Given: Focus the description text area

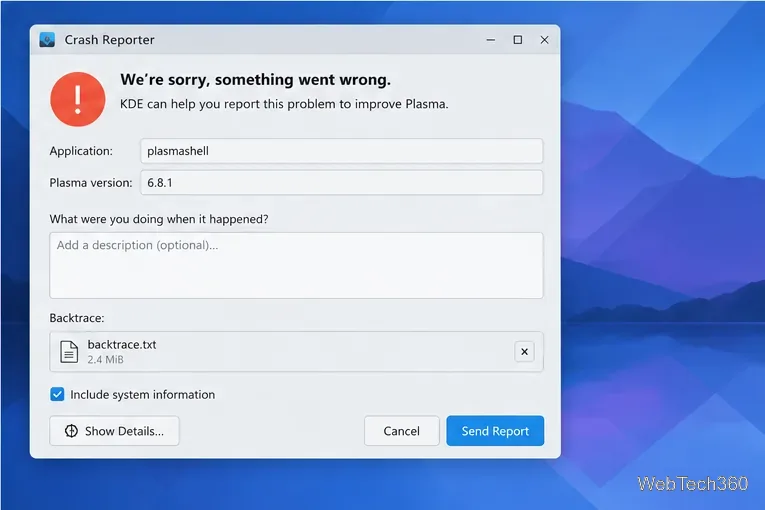Looking at the screenshot, I should point(296,265).
